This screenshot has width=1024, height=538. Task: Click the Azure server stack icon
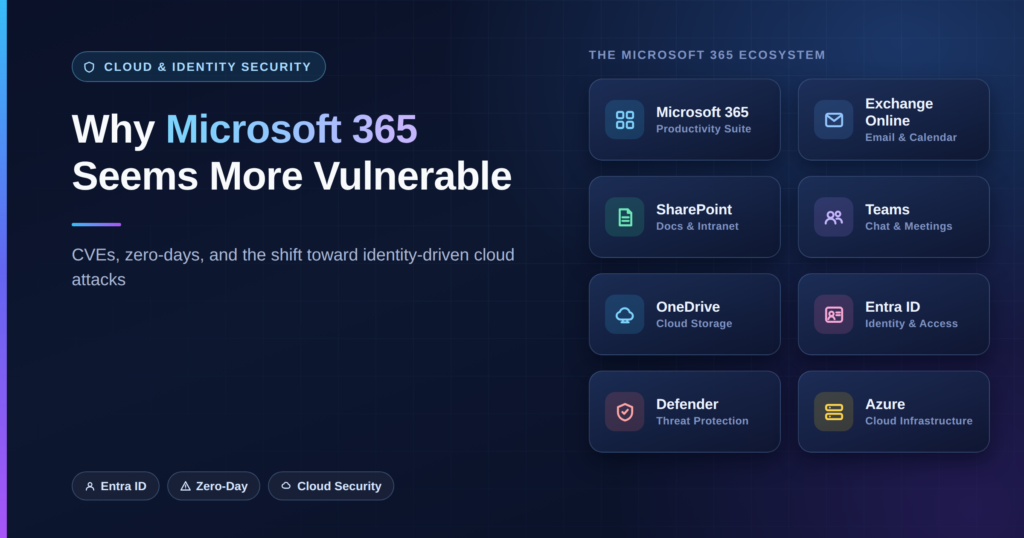point(833,412)
